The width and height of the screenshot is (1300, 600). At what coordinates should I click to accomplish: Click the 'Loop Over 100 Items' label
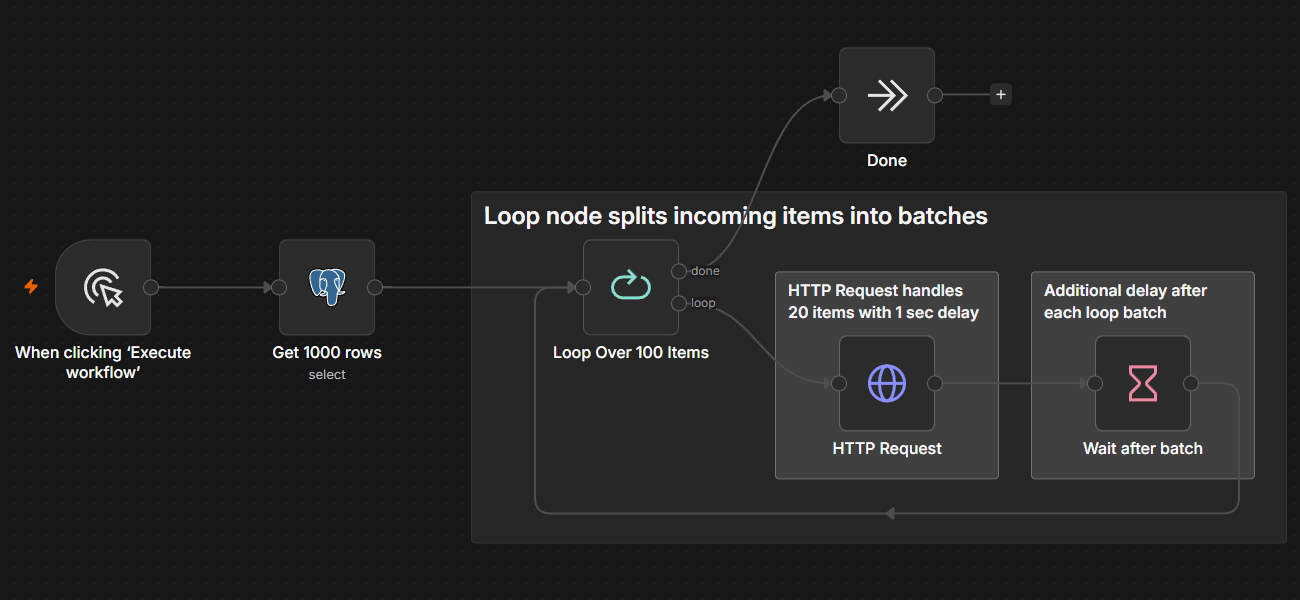(x=631, y=352)
